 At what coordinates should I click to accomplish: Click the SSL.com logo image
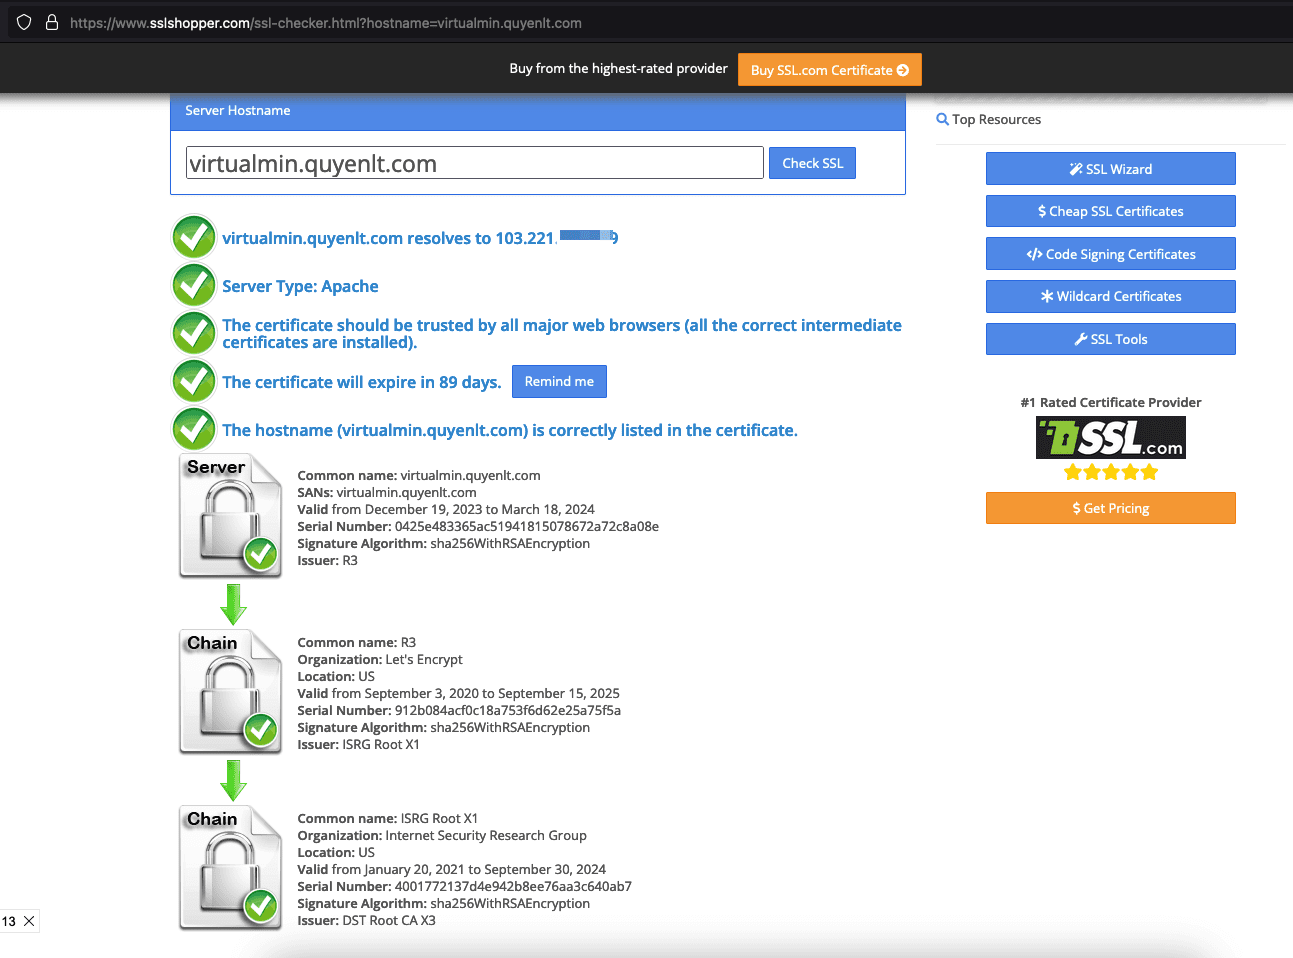click(x=1110, y=438)
